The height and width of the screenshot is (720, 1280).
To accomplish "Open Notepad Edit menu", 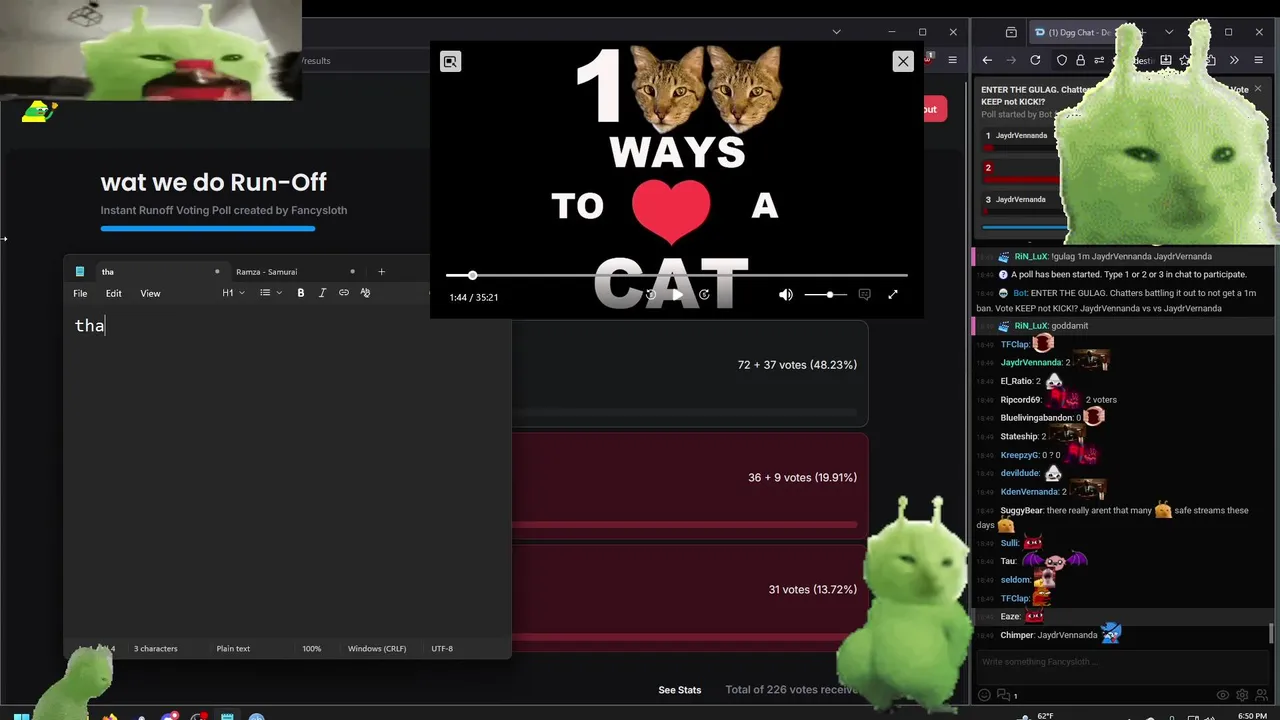I will pos(114,293).
